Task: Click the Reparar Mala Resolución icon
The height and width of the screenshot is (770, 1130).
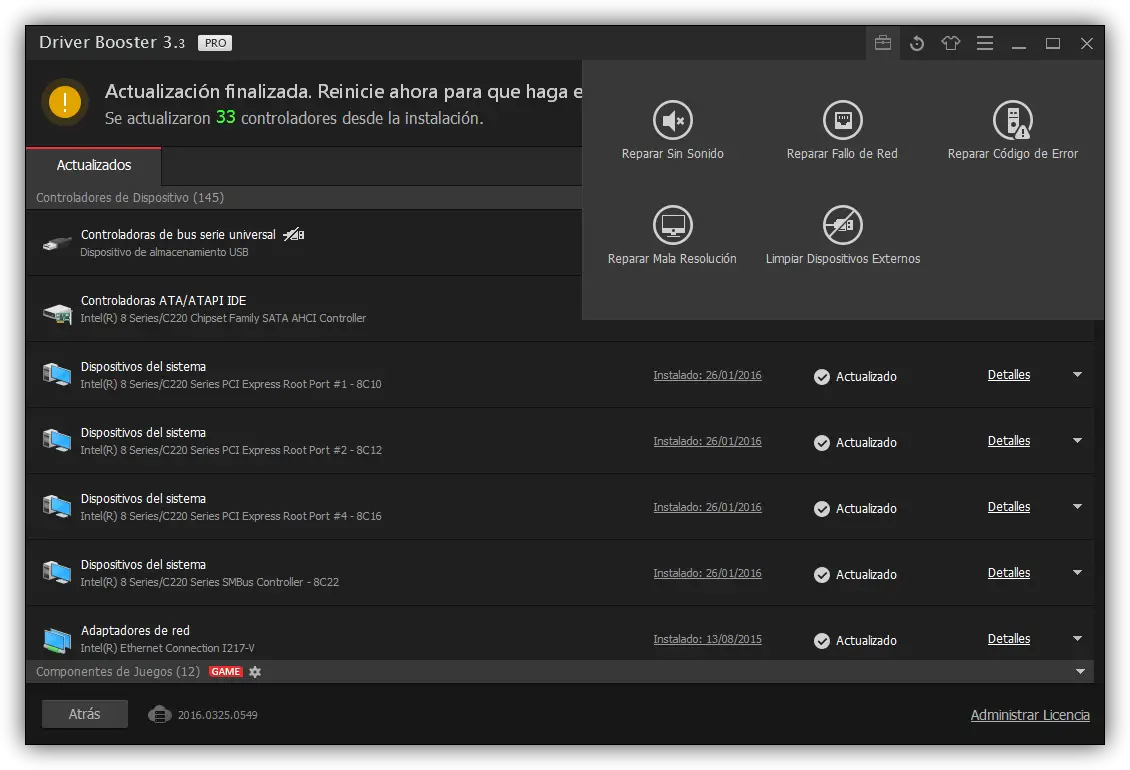Action: pyautogui.click(x=672, y=225)
